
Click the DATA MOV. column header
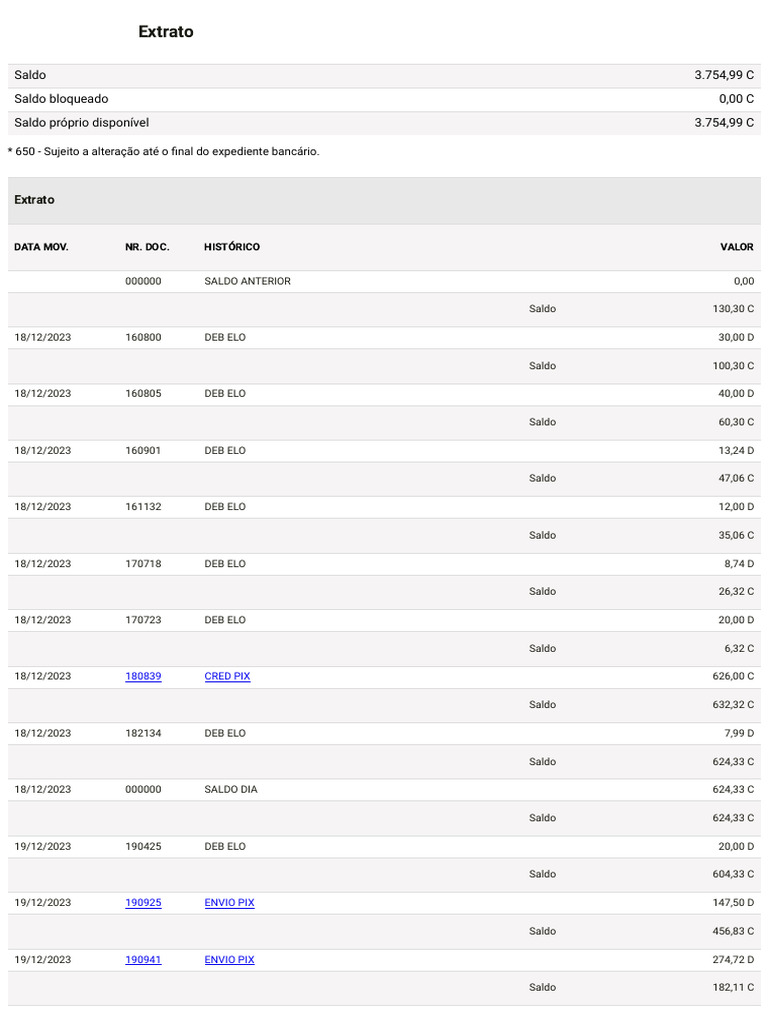41,247
